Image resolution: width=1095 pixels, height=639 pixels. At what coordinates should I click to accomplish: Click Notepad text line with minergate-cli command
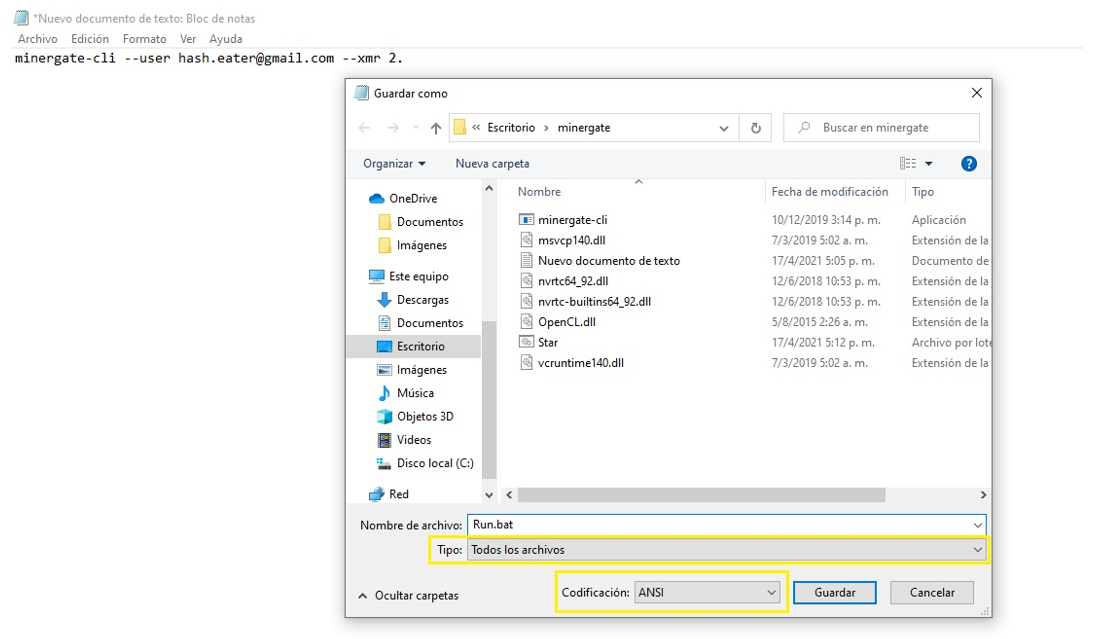(209, 59)
